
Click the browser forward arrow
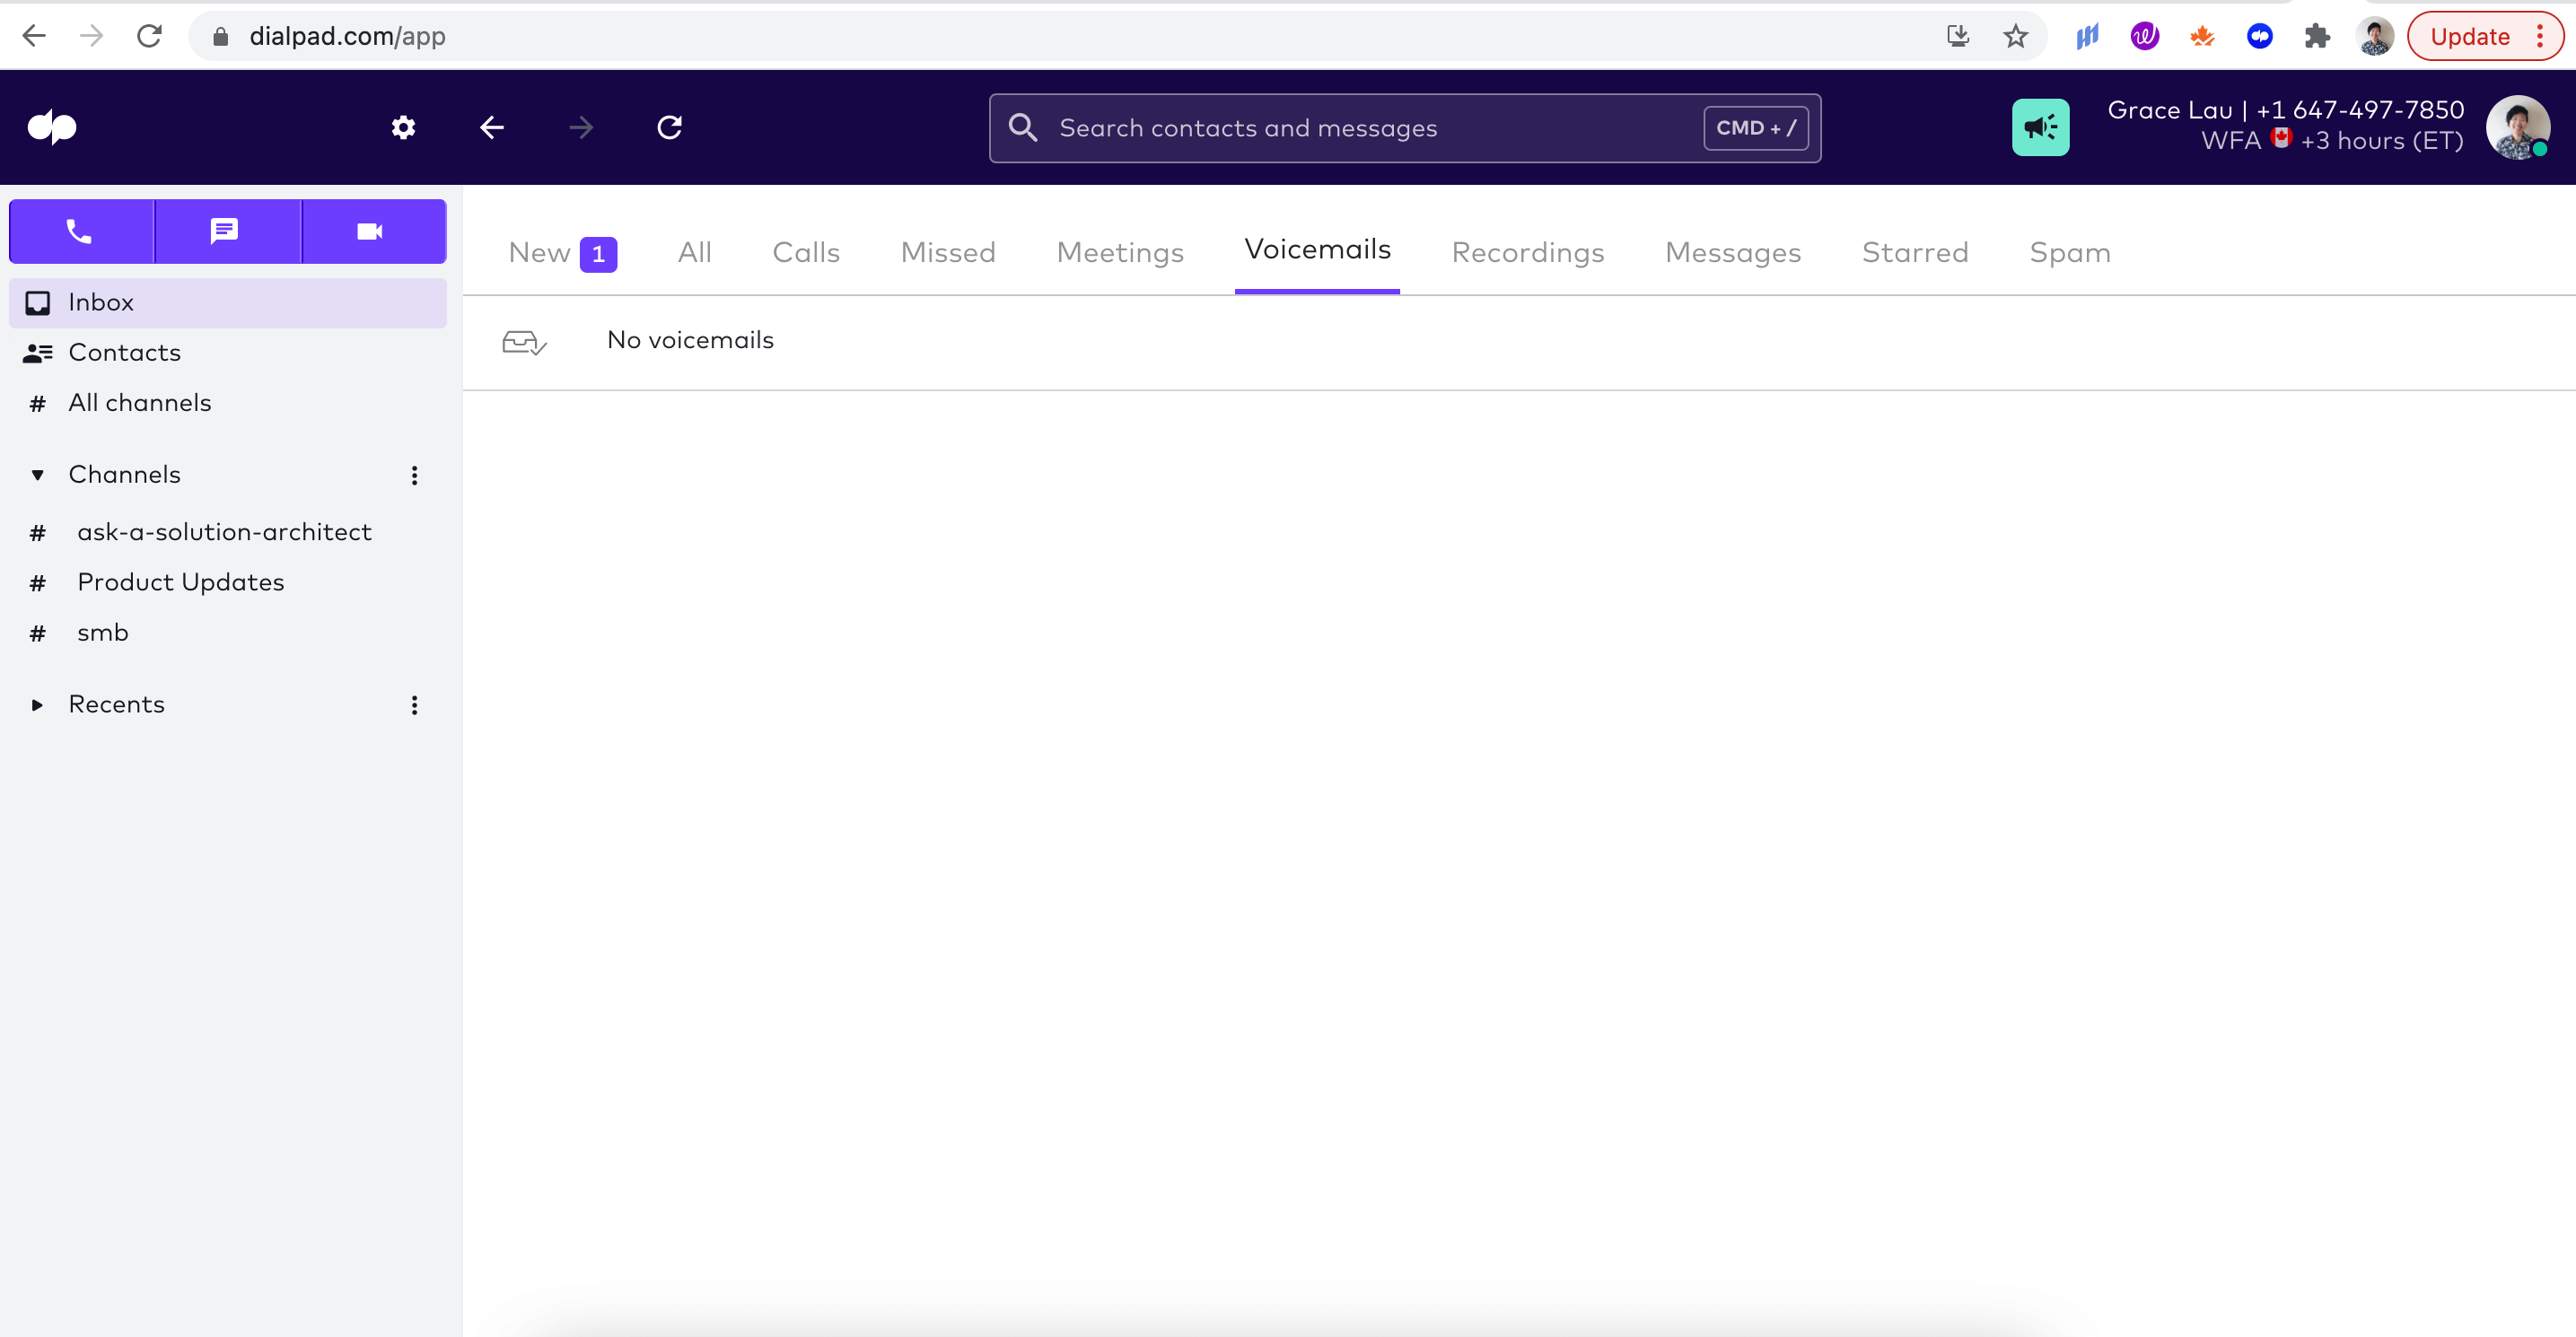91,36
